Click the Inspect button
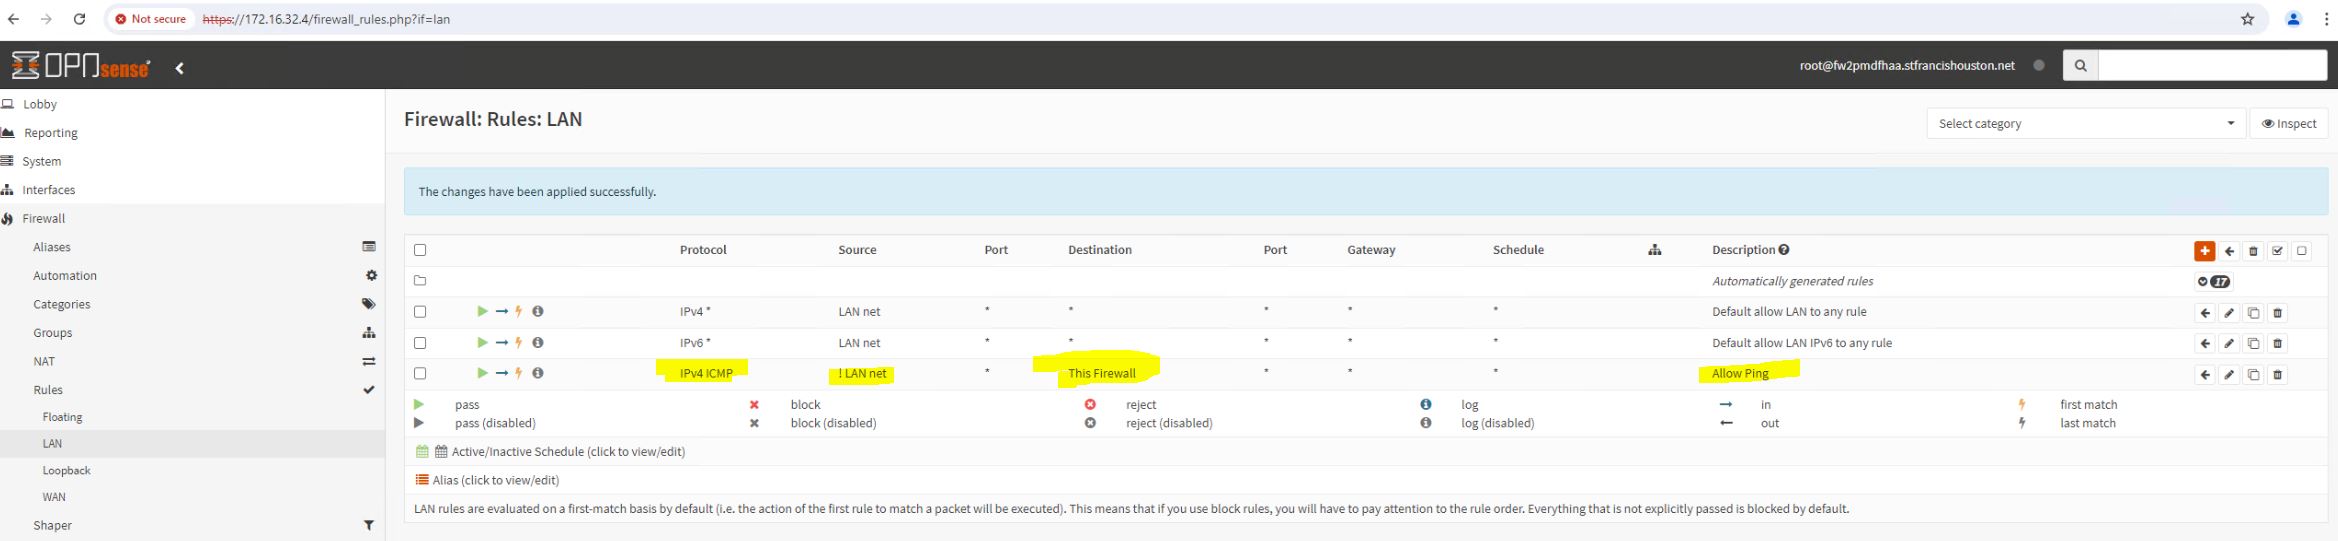Image resolution: width=2338 pixels, height=541 pixels. 2288,124
